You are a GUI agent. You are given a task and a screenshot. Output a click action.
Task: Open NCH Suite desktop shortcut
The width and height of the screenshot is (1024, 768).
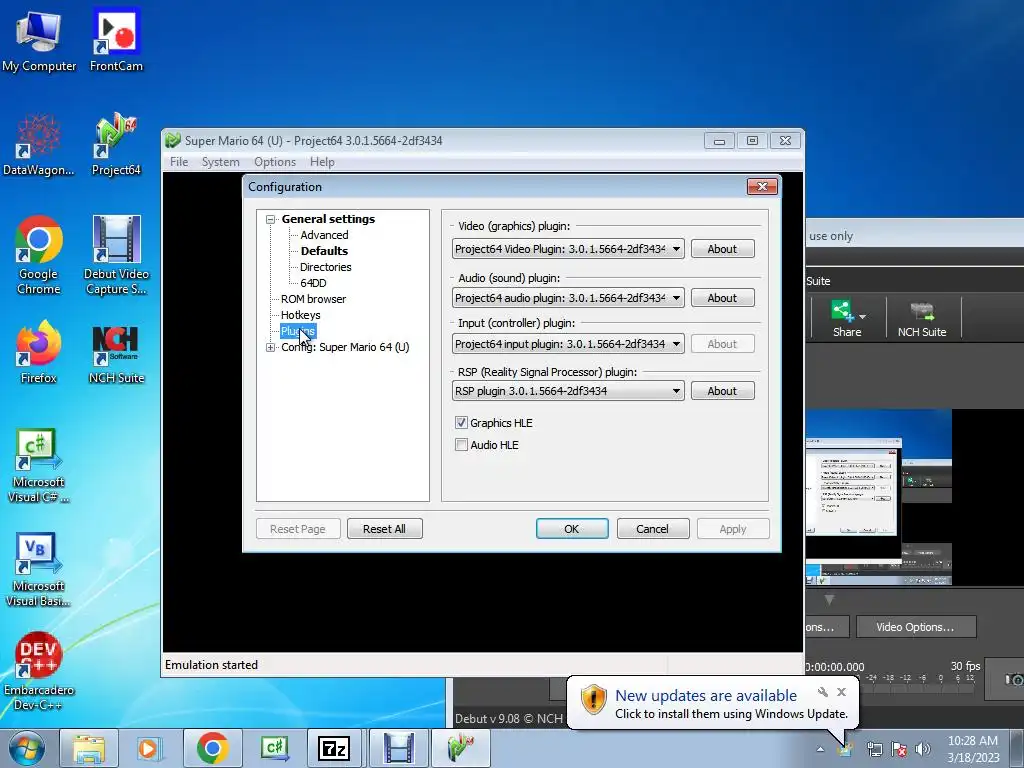(x=116, y=353)
